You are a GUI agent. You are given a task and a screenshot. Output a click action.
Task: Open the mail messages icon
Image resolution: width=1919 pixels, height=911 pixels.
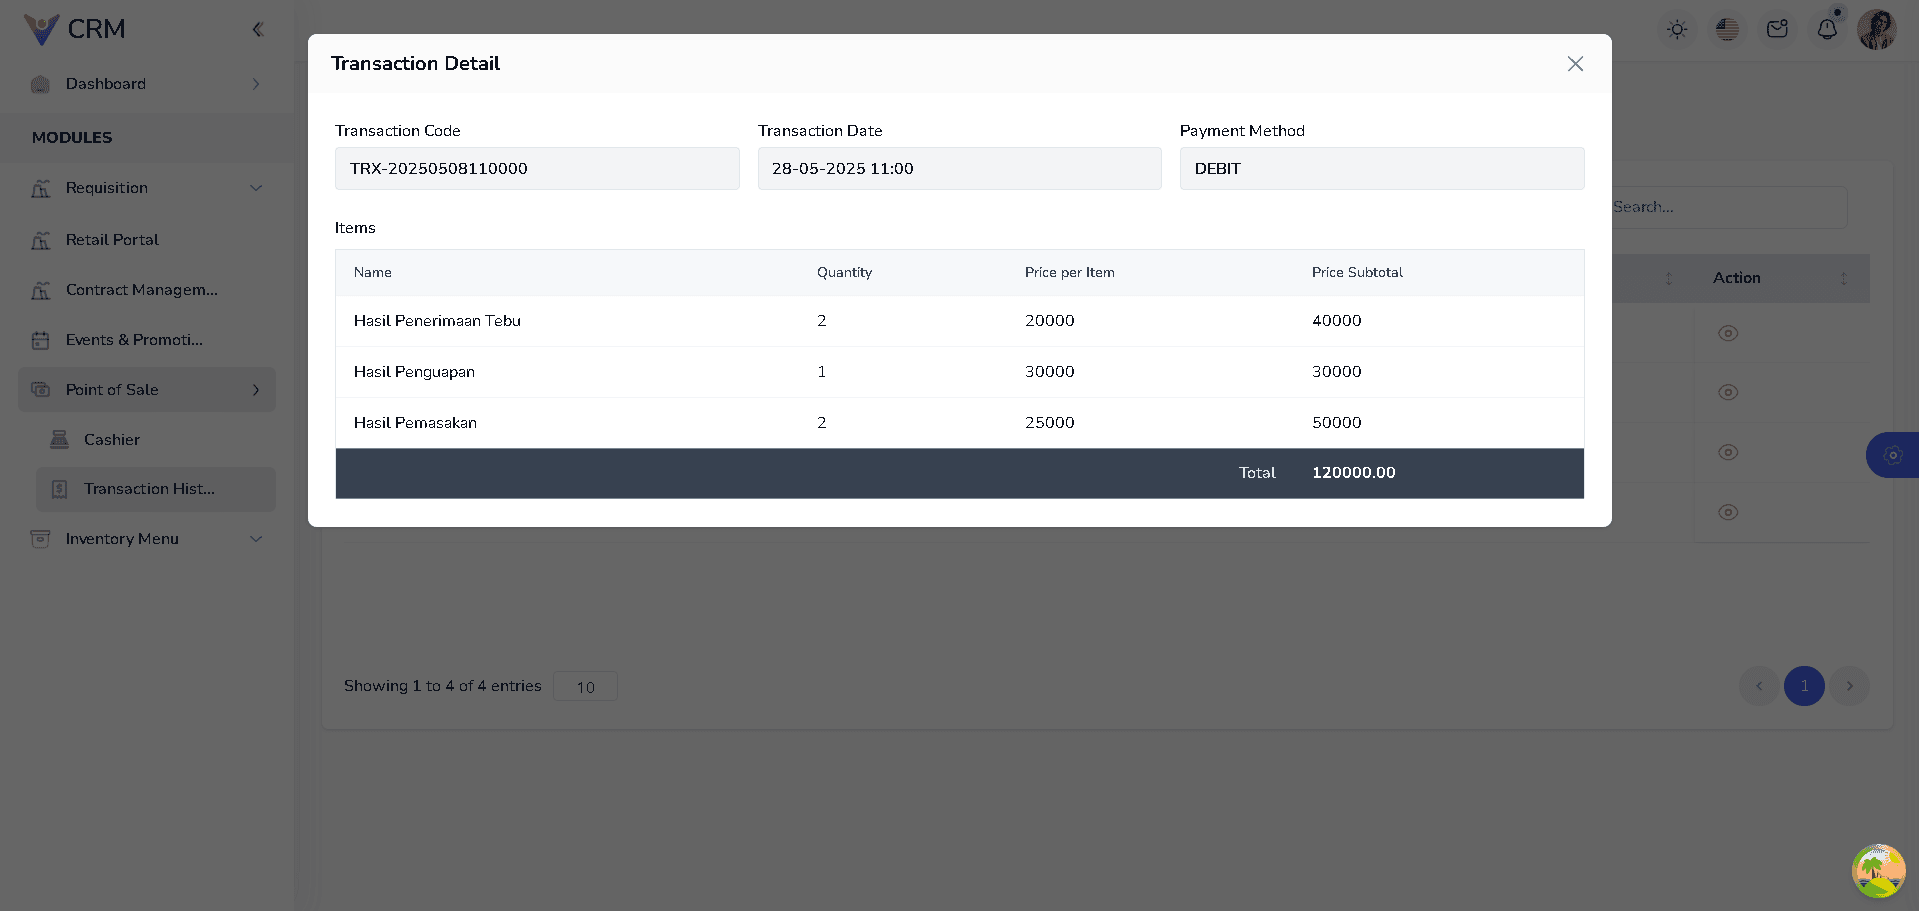point(1777,29)
